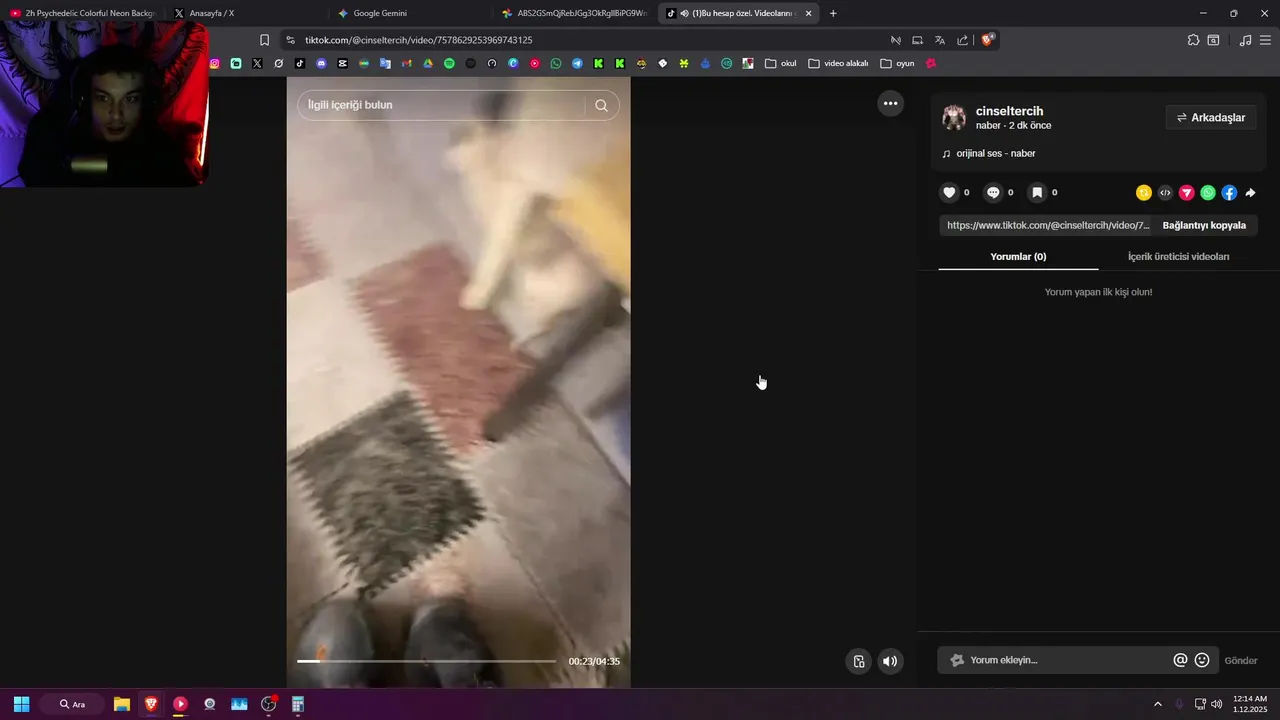The image size is (1280, 720).
Task: Open the X bookmark in the bookmarks bar
Action: pos(257,63)
